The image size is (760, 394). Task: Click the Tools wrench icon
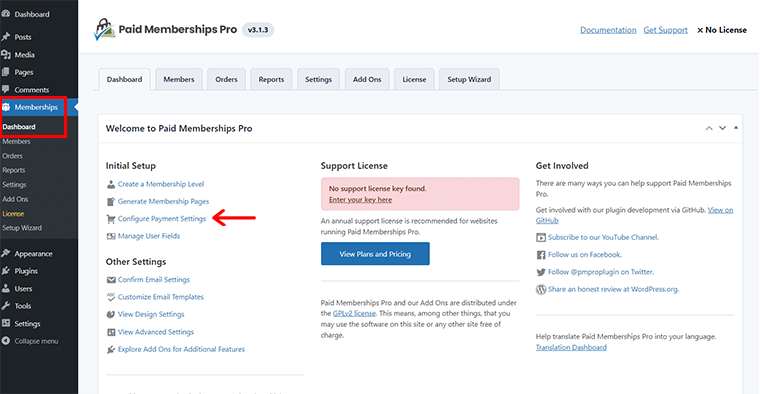(x=6, y=306)
